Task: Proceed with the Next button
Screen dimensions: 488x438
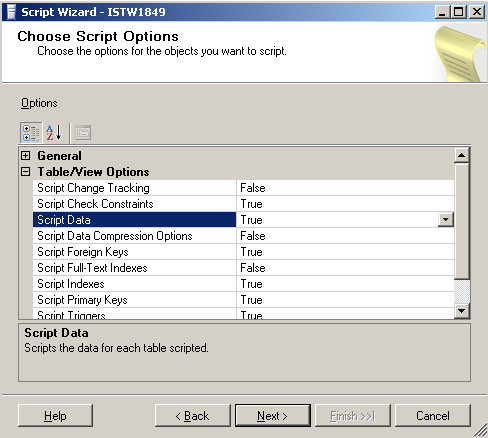Action: 273,416
